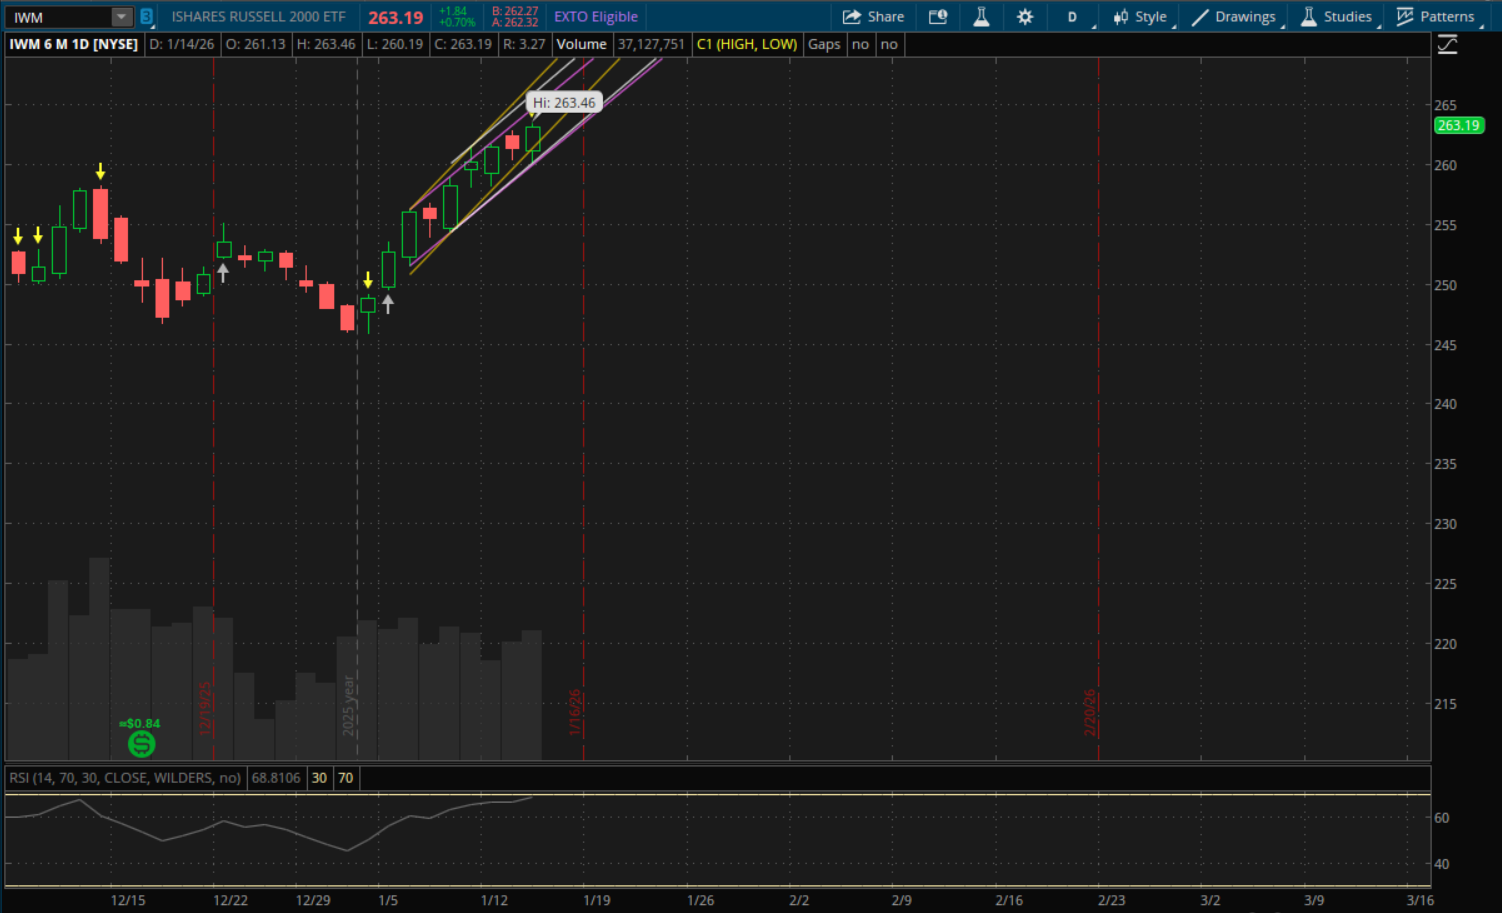
Task: Open chart settings gear icon
Action: [1025, 17]
